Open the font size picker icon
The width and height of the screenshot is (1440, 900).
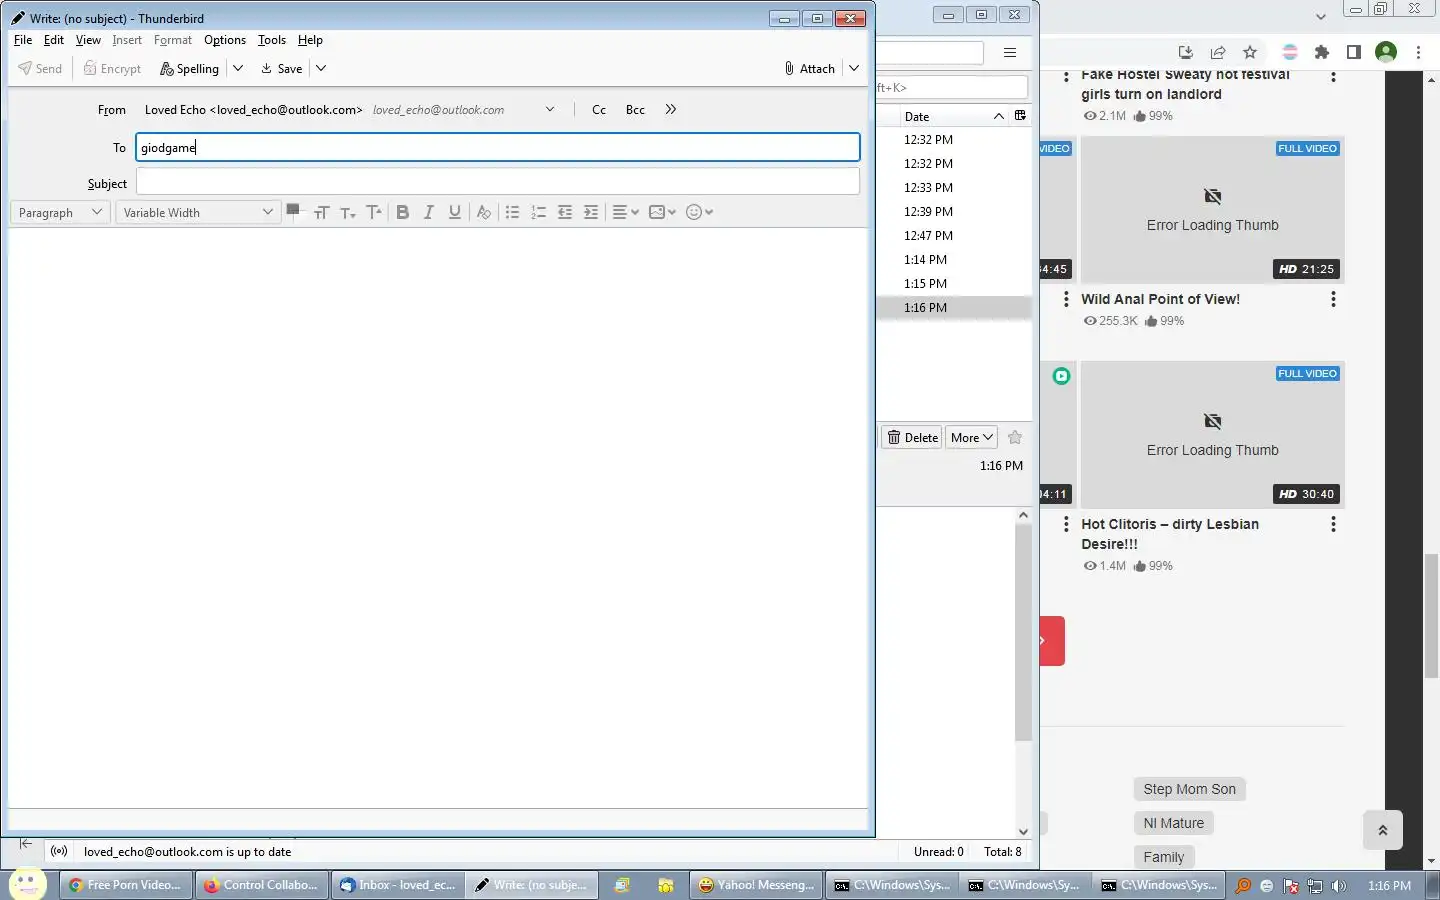pyautogui.click(x=321, y=212)
